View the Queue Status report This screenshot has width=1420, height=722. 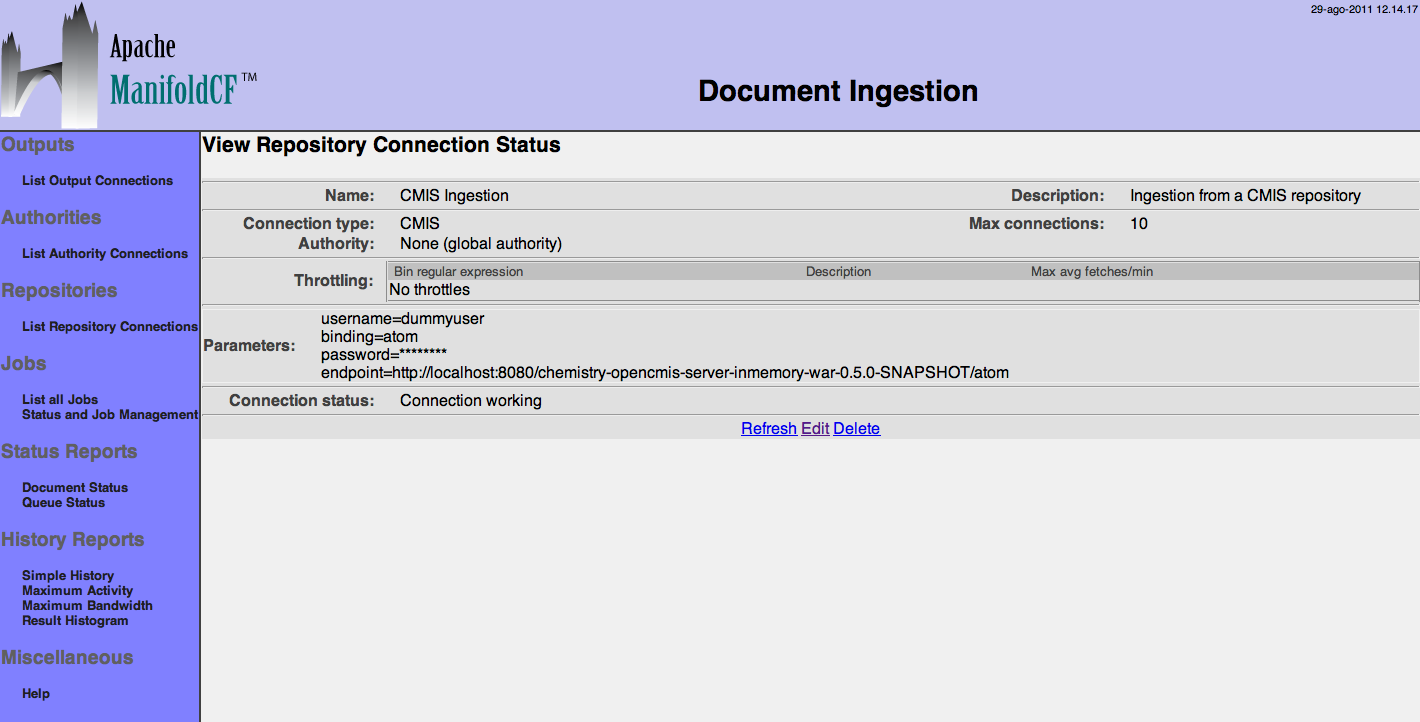(63, 503)
